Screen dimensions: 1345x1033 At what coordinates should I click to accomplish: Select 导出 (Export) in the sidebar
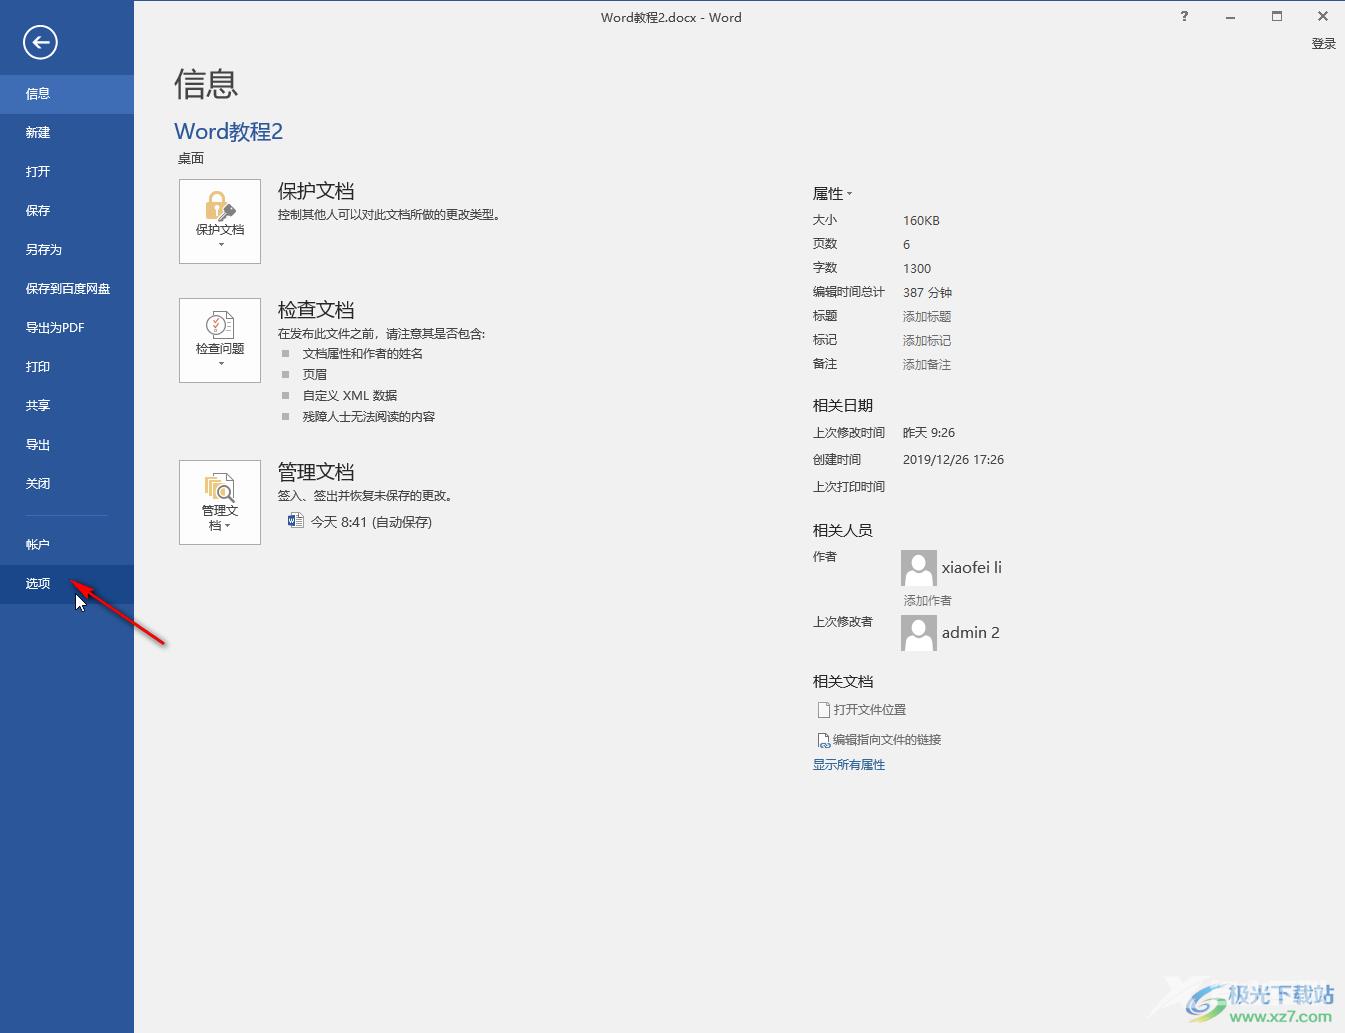pos(67,445)
